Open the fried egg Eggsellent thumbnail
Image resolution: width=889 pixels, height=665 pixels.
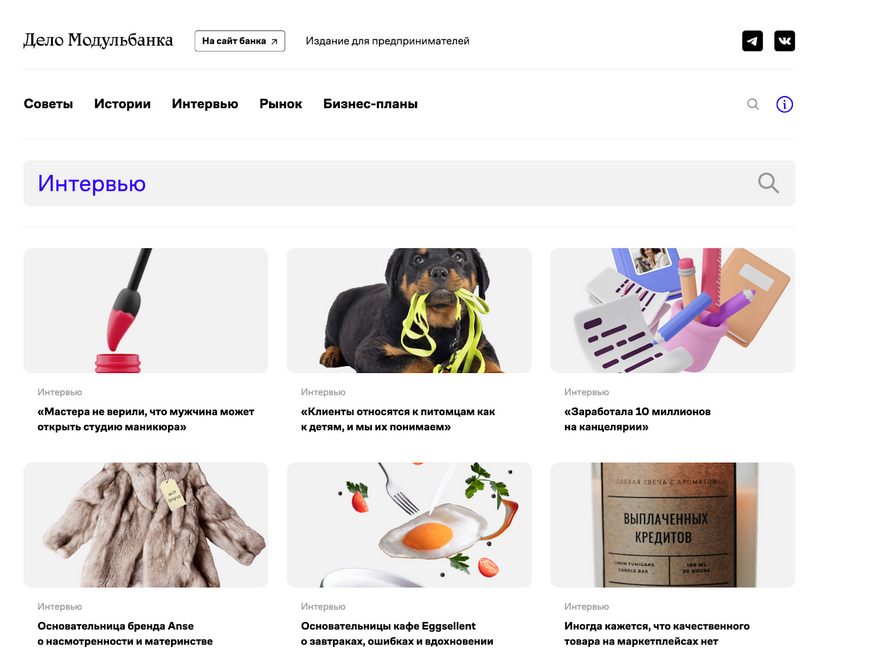pyautogui.click(x=409, y=525)
